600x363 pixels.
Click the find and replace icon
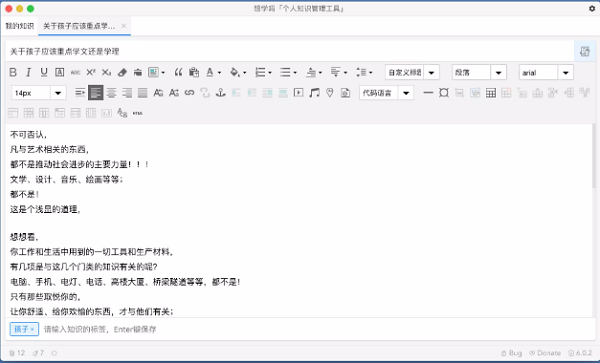122,113
